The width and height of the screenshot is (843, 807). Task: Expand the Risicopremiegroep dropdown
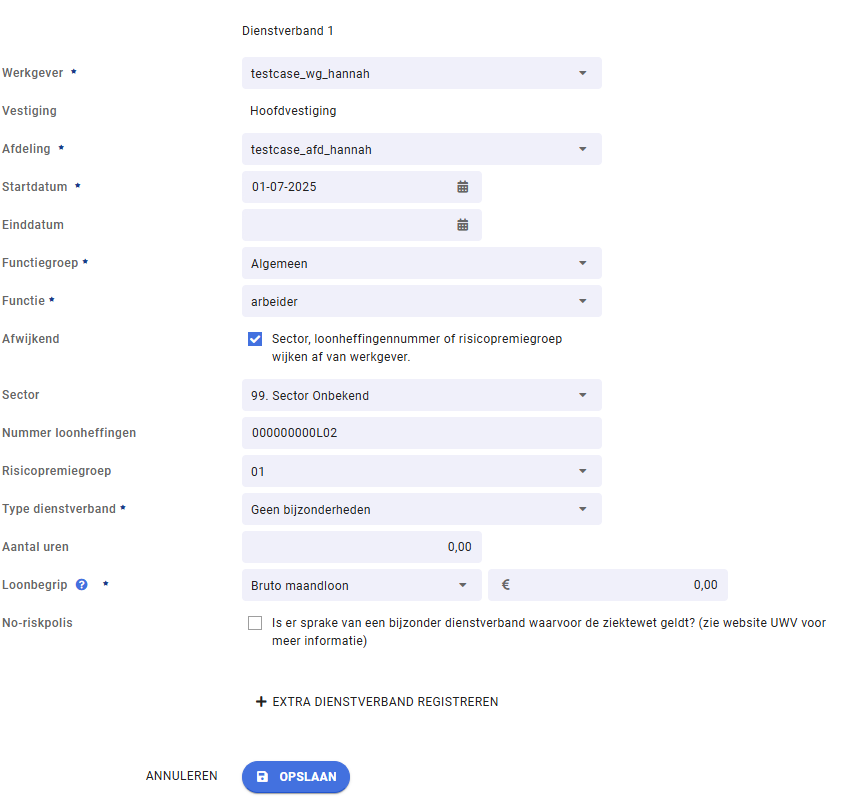[x=422, y=471]
